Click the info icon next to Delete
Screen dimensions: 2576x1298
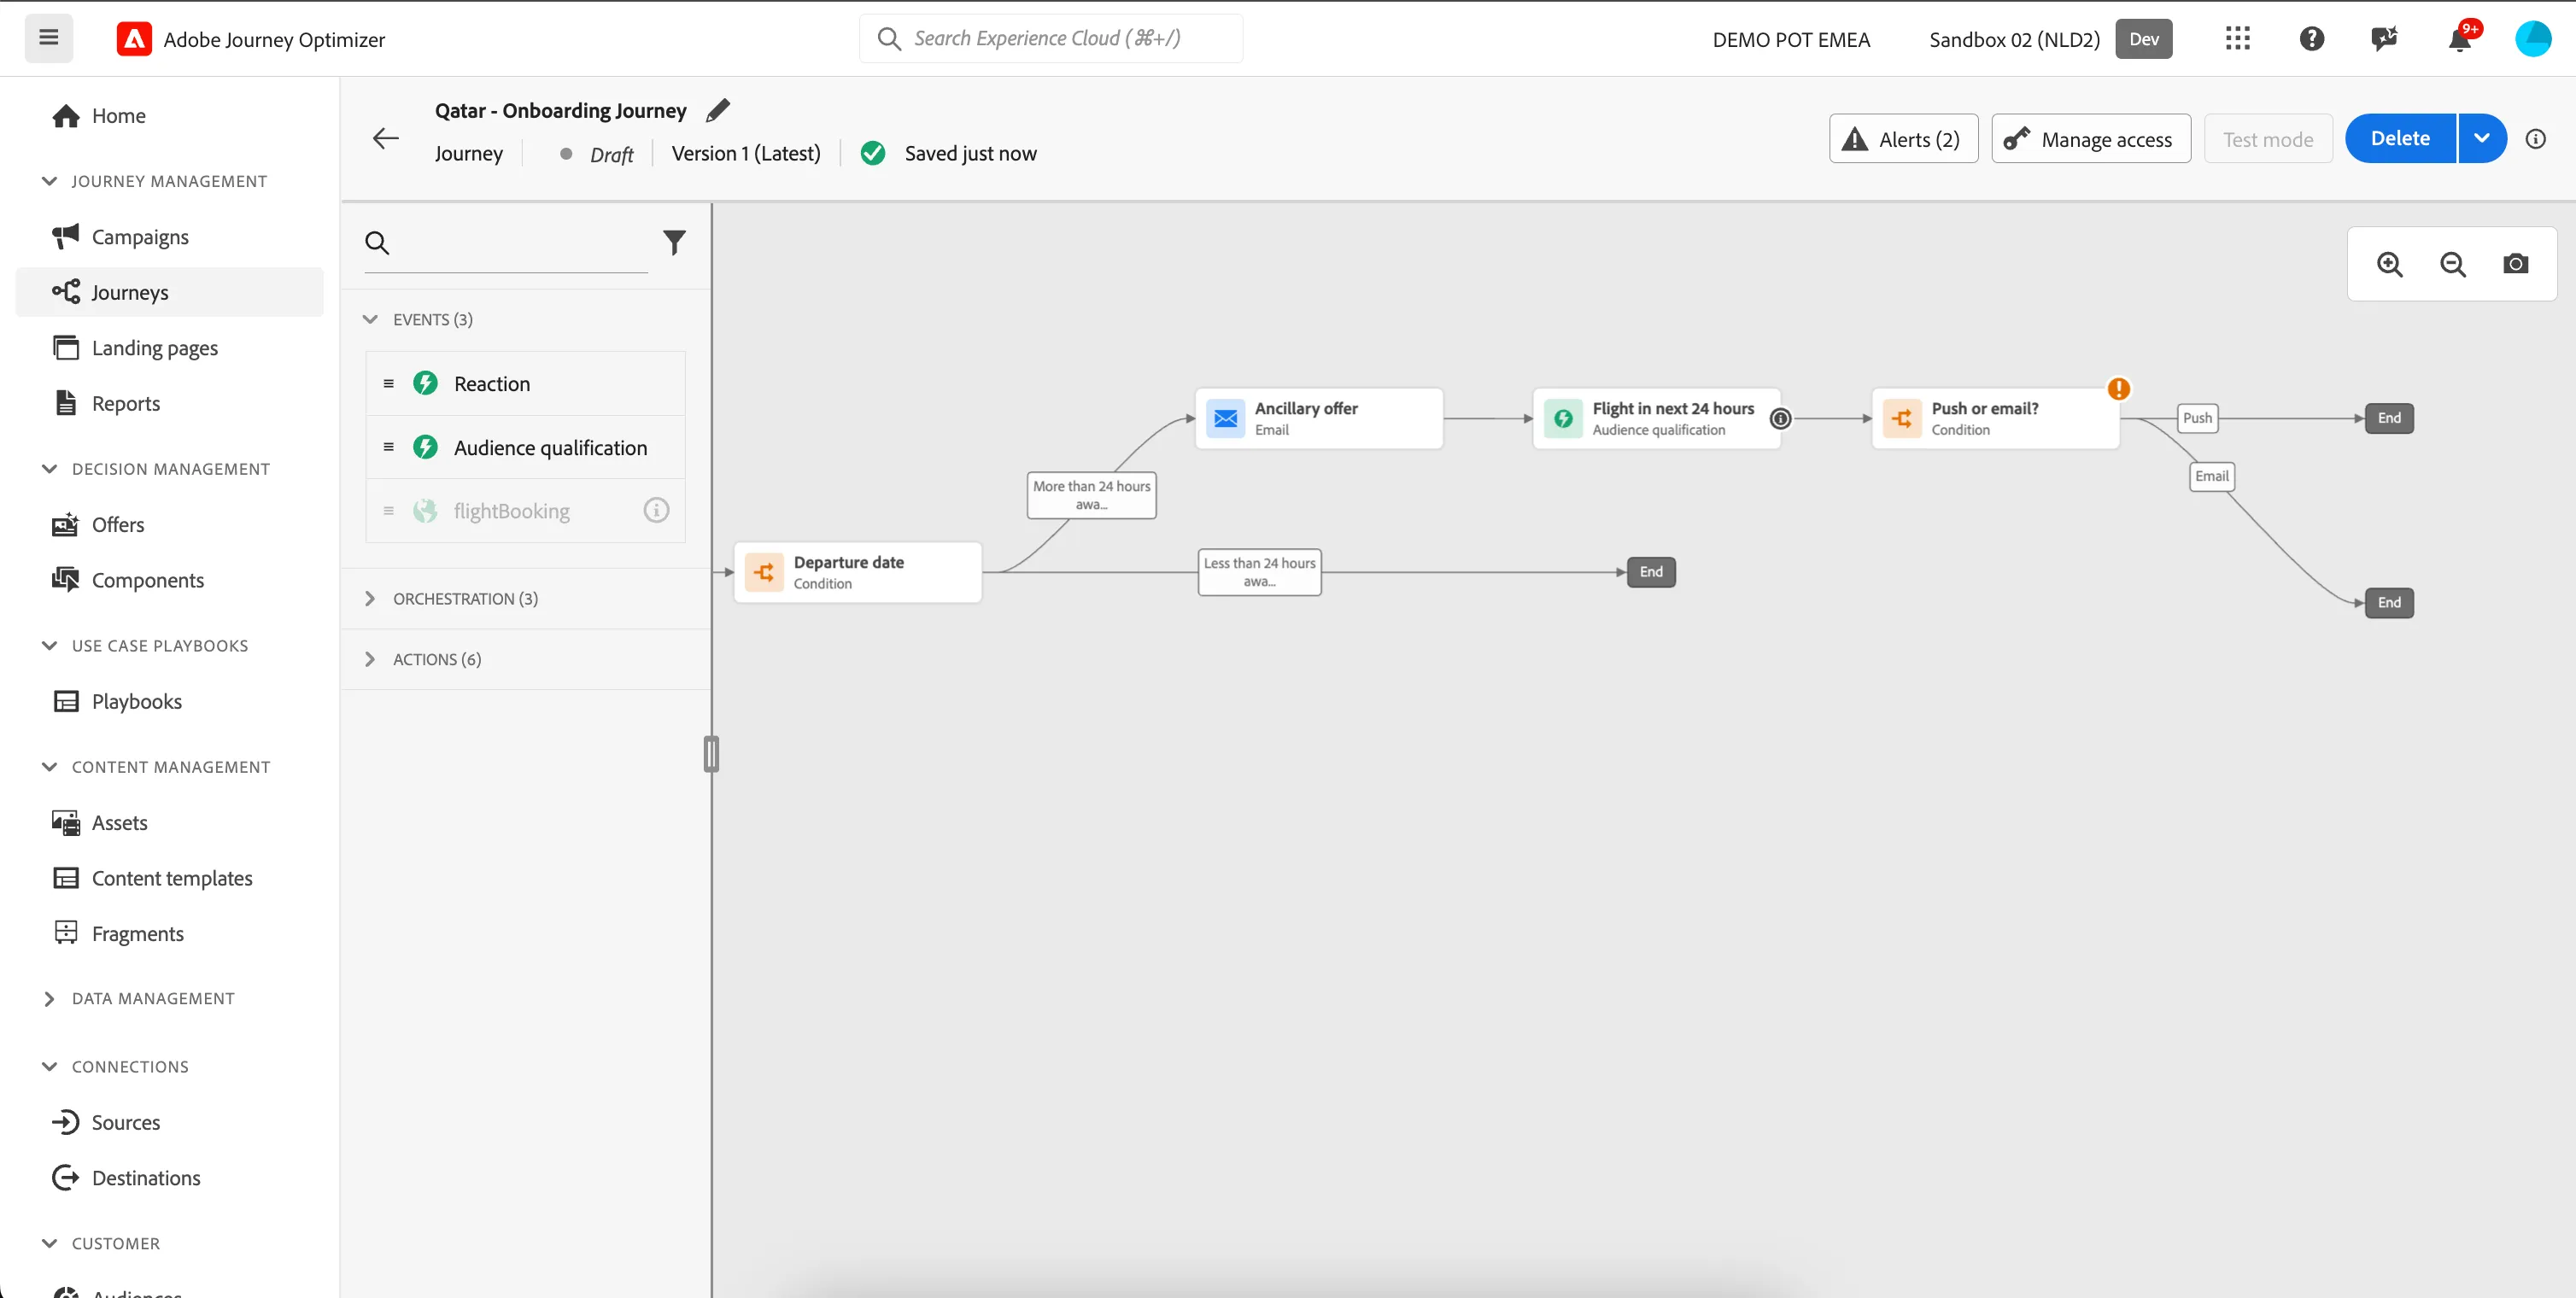(2536, 139)
